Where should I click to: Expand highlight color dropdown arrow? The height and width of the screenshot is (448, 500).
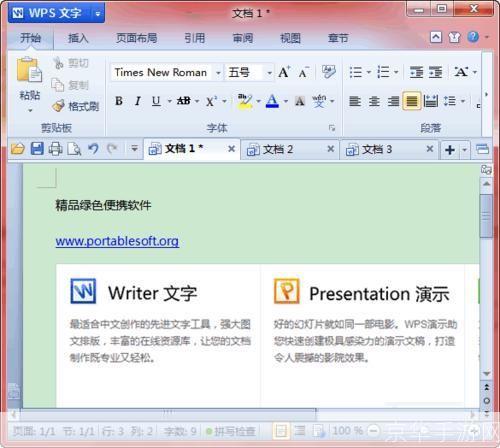258,101
